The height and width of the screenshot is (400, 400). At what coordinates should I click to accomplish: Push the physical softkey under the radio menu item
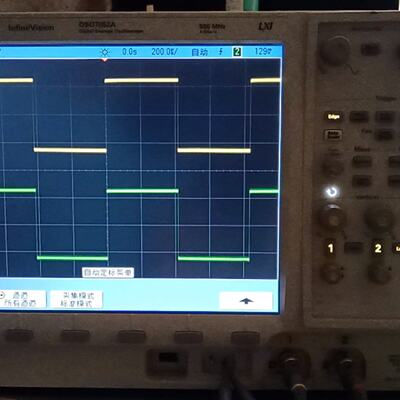[19, 335]
